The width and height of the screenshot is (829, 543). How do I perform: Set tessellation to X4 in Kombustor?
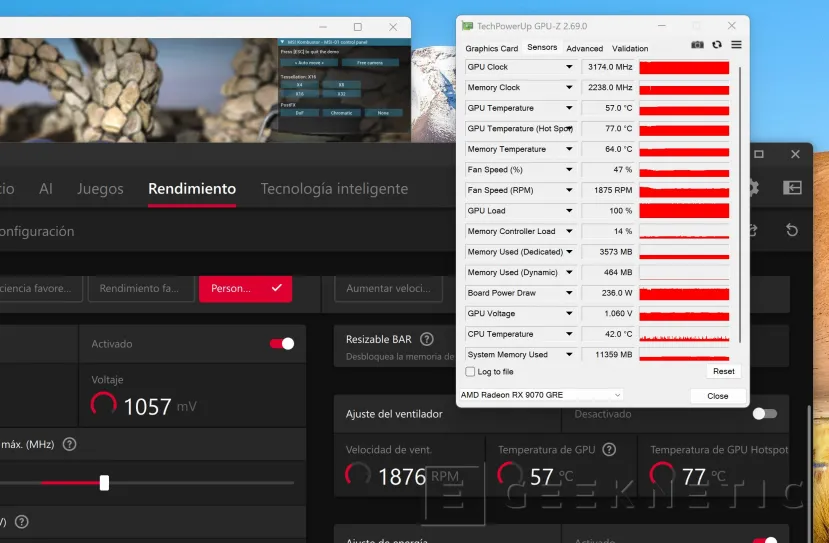(299, 85)
